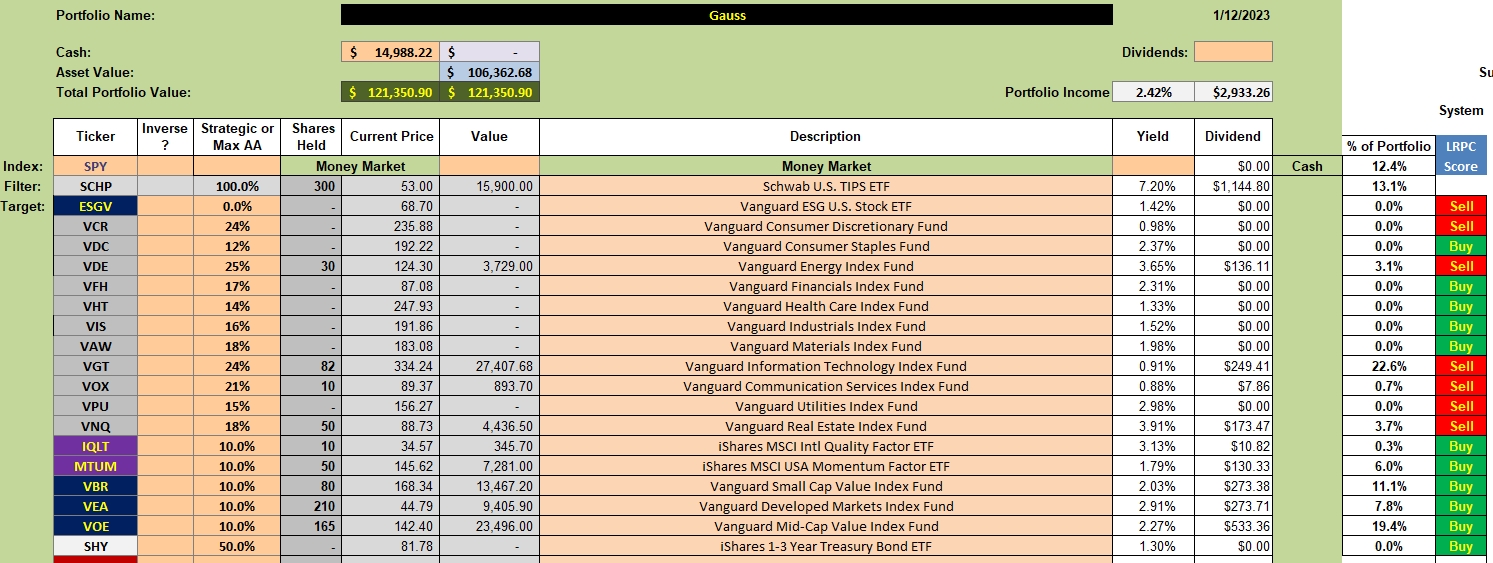Image resolution: width=1493 pixels, height=563 pixels.
Task: Select Schwab U.S. TIPS ETF description
Action: pos(825,186)
